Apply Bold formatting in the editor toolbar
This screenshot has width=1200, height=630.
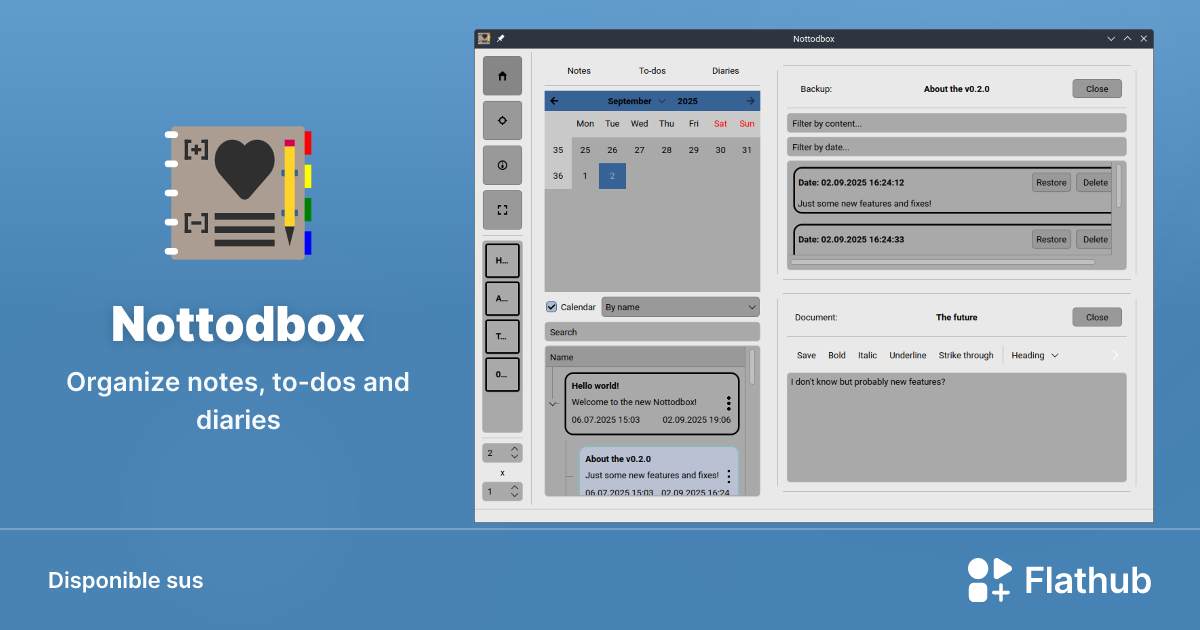(837, 355)
